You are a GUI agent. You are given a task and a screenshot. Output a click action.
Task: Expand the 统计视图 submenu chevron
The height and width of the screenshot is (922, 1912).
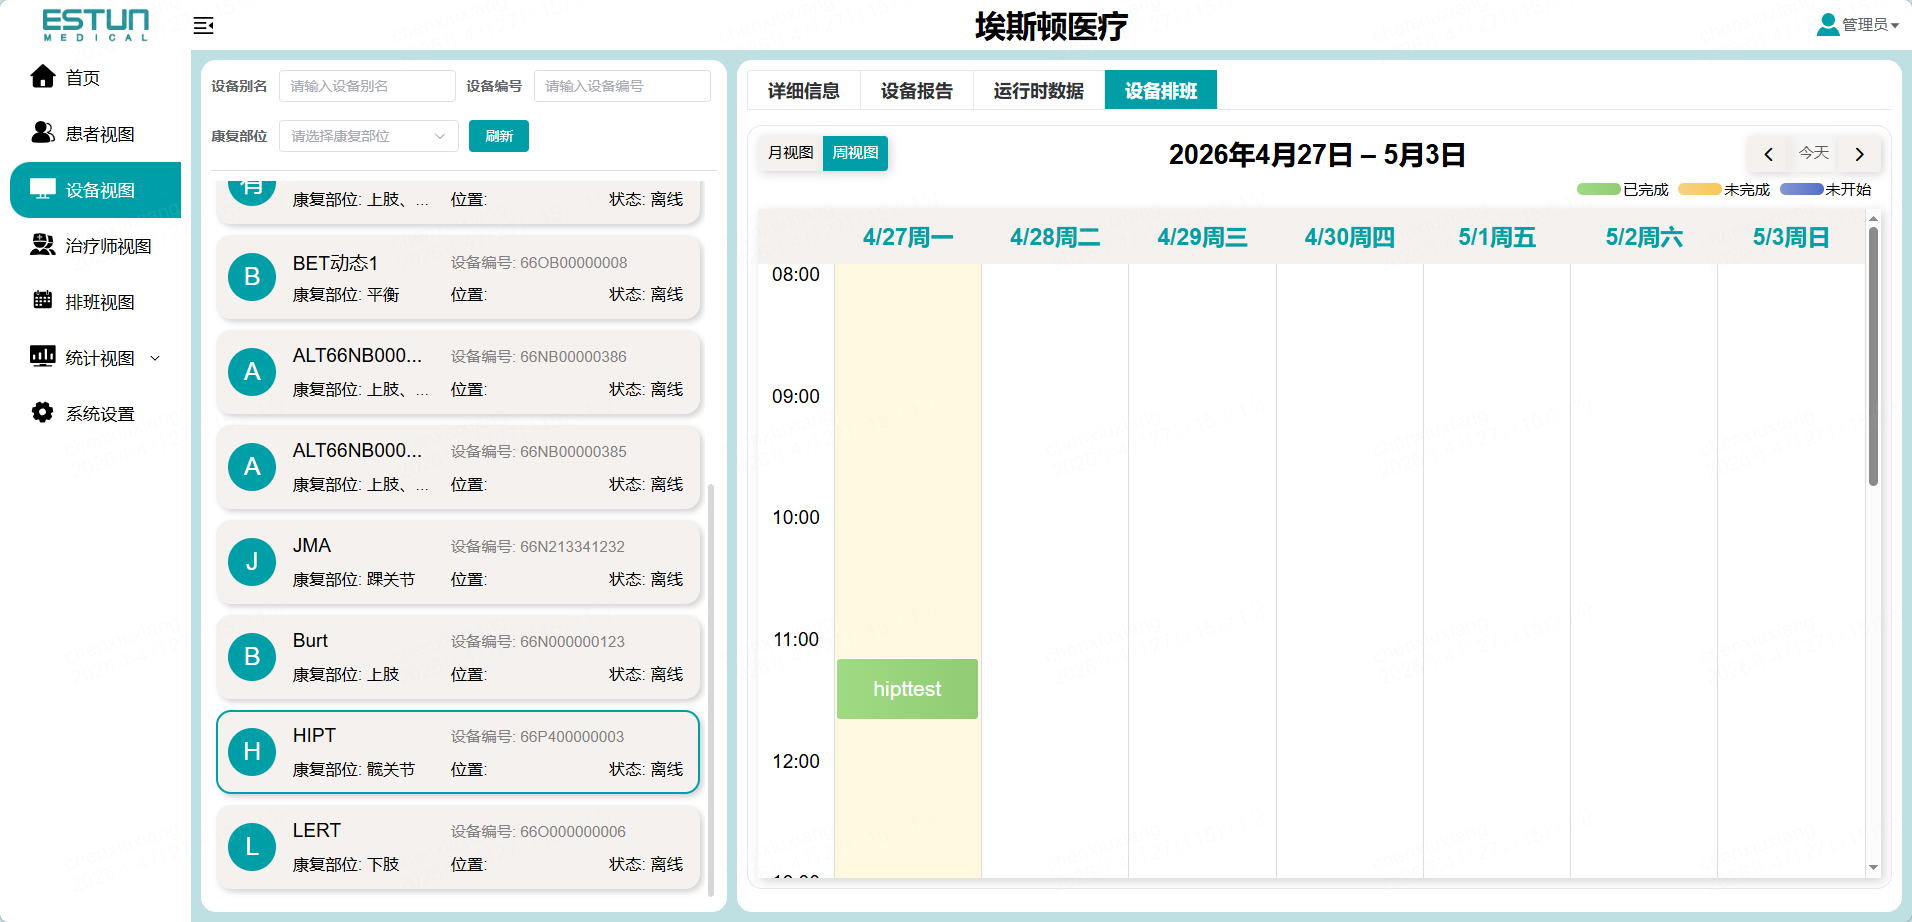tap(155, 358)
